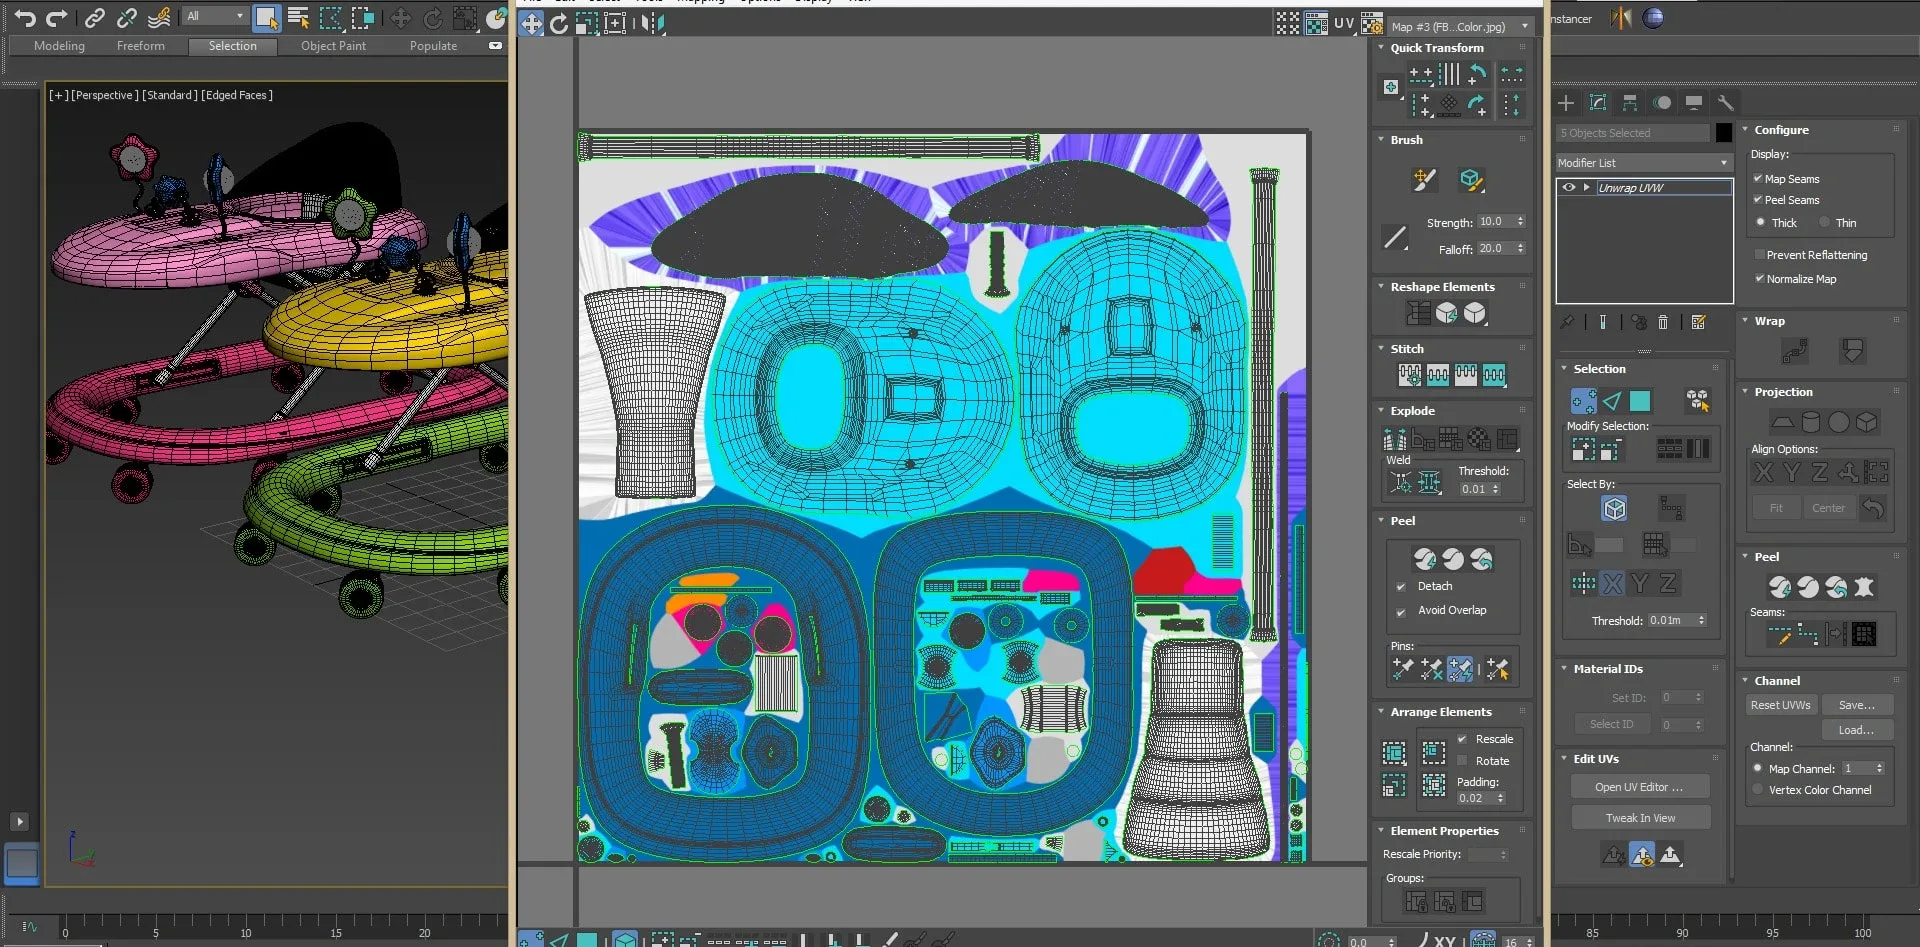
Task: Click the Redo arrow in main toolbar
Action: point(57,17)
